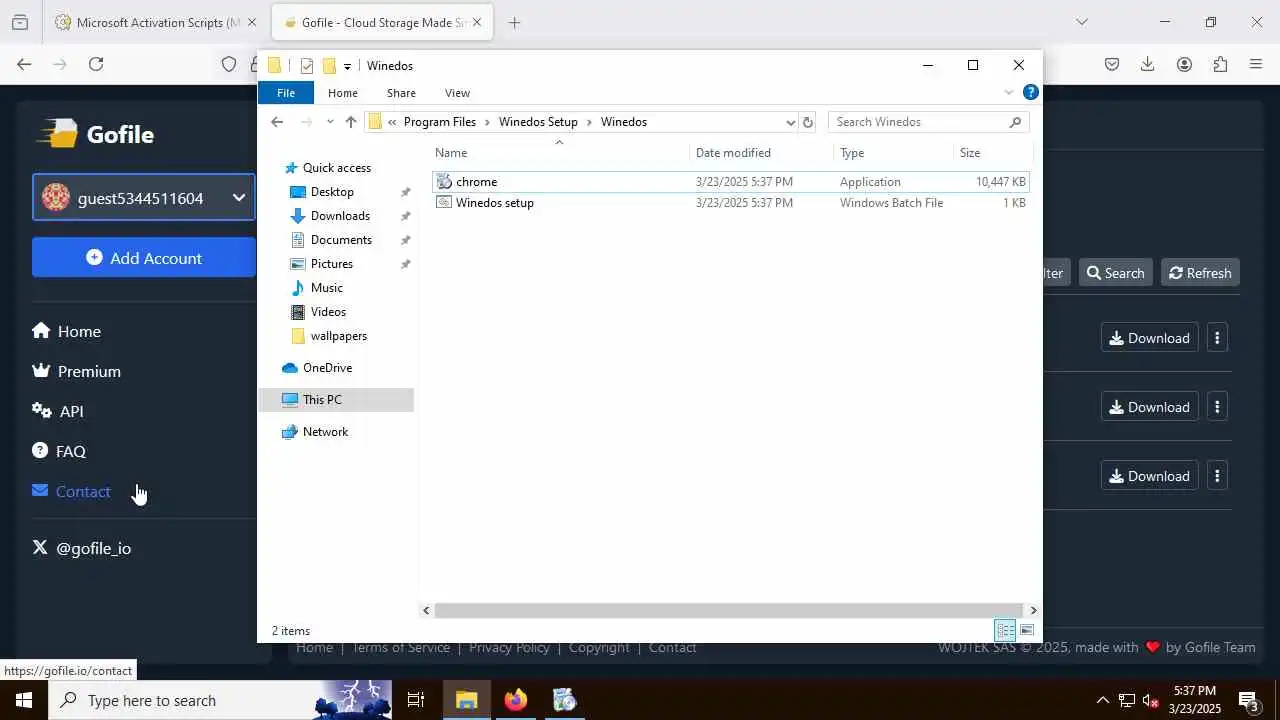
Task: Click the Add Account button
Action: pos(144,257)
